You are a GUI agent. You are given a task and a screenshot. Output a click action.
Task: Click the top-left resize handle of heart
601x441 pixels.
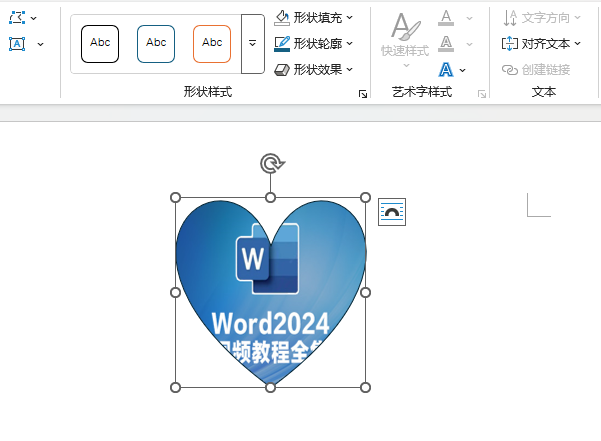coord(175,197)
